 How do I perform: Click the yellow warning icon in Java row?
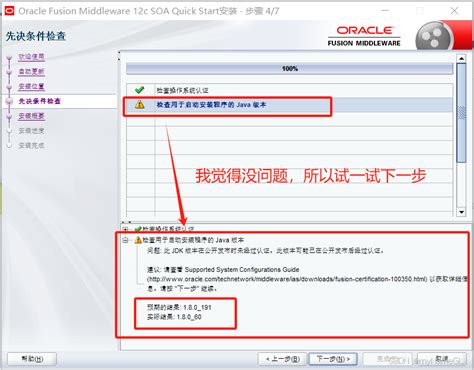click(140, 105)
